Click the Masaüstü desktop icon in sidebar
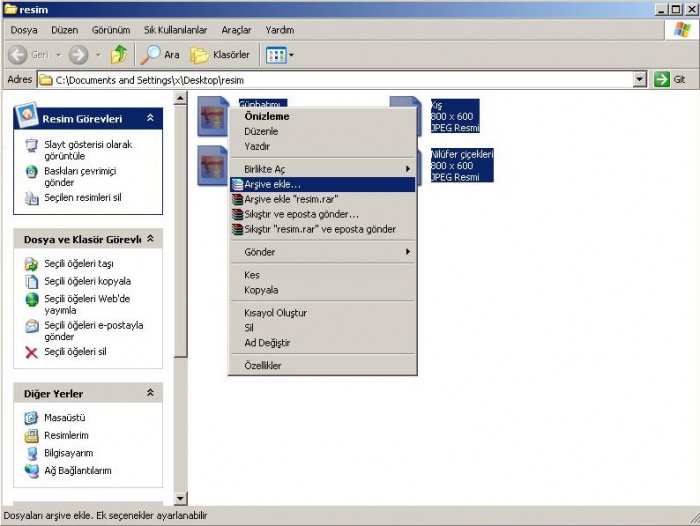This screenshot has height=526, width=700. coord(32,417)
